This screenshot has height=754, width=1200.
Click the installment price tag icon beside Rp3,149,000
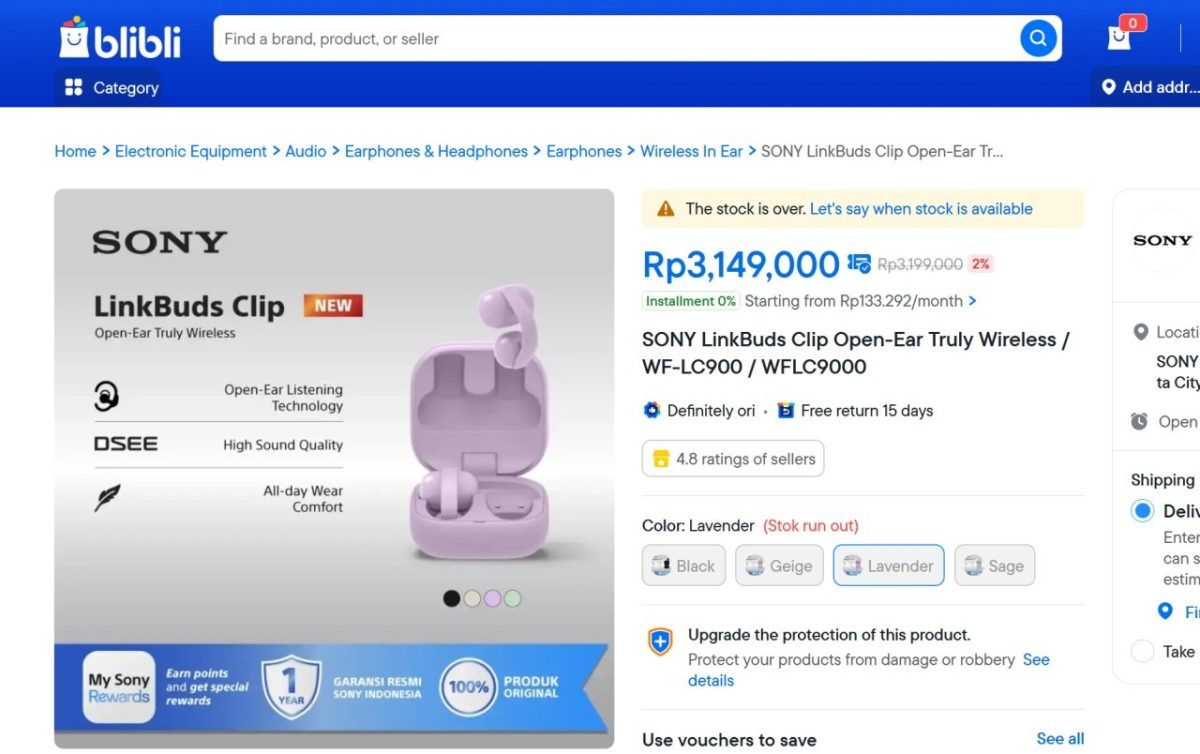(x=857, y=264)
